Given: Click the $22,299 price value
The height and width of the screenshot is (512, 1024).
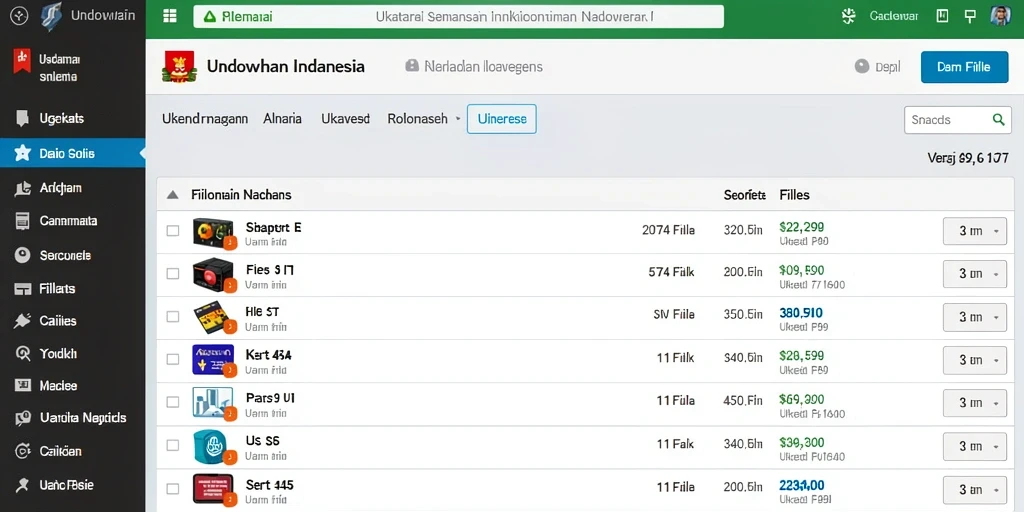Looking at the screenshot, I should (801, 227).
